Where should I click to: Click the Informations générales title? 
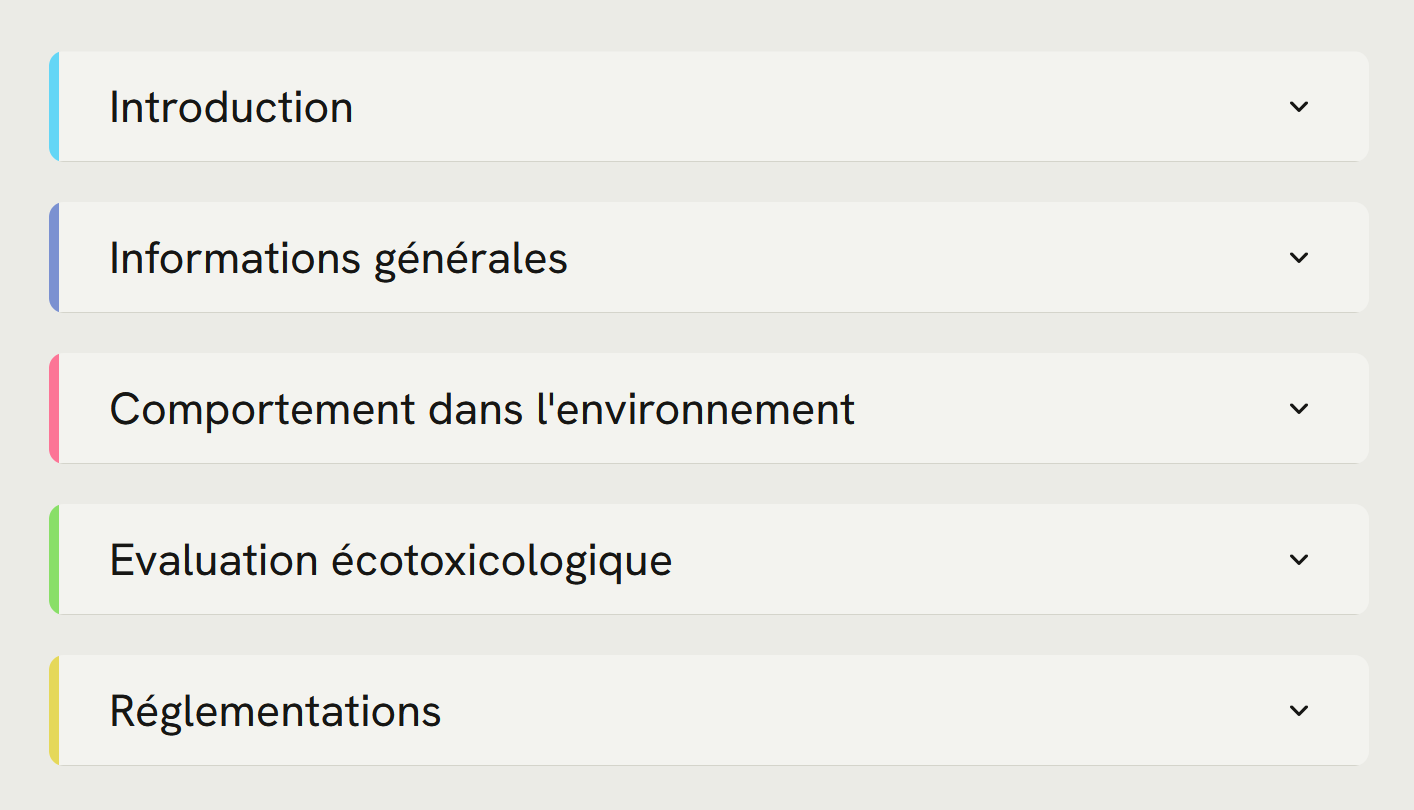(339, 257)
